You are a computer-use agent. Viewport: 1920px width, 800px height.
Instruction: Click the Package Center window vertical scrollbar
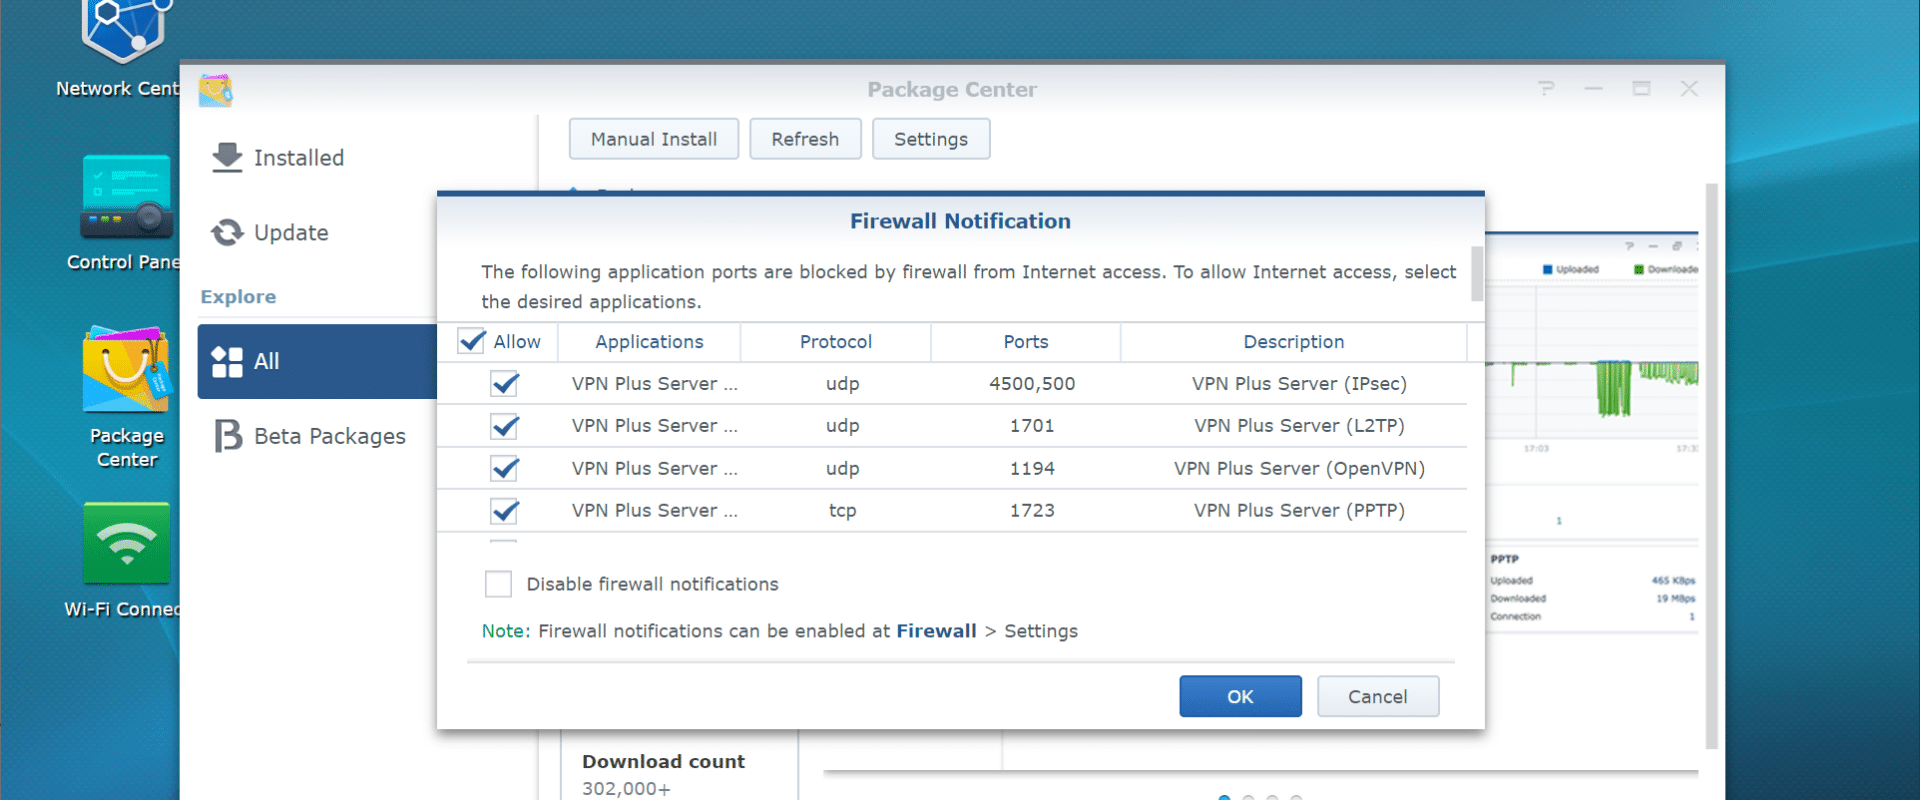point(1711,465)
